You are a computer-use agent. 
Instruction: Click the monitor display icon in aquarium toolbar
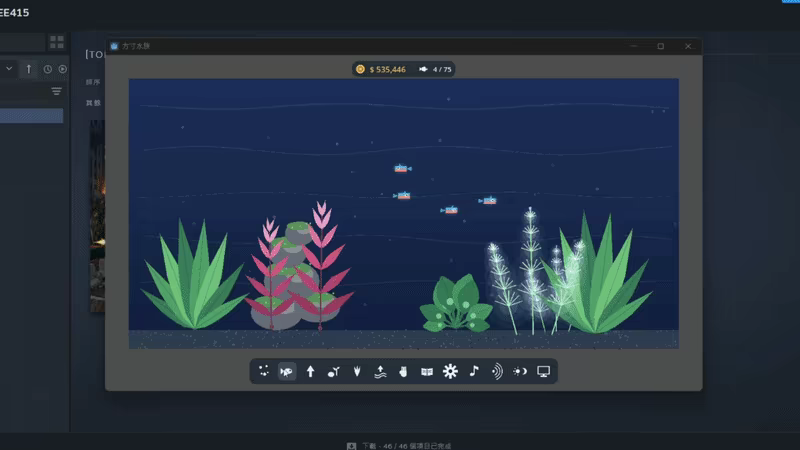[543, 371]
